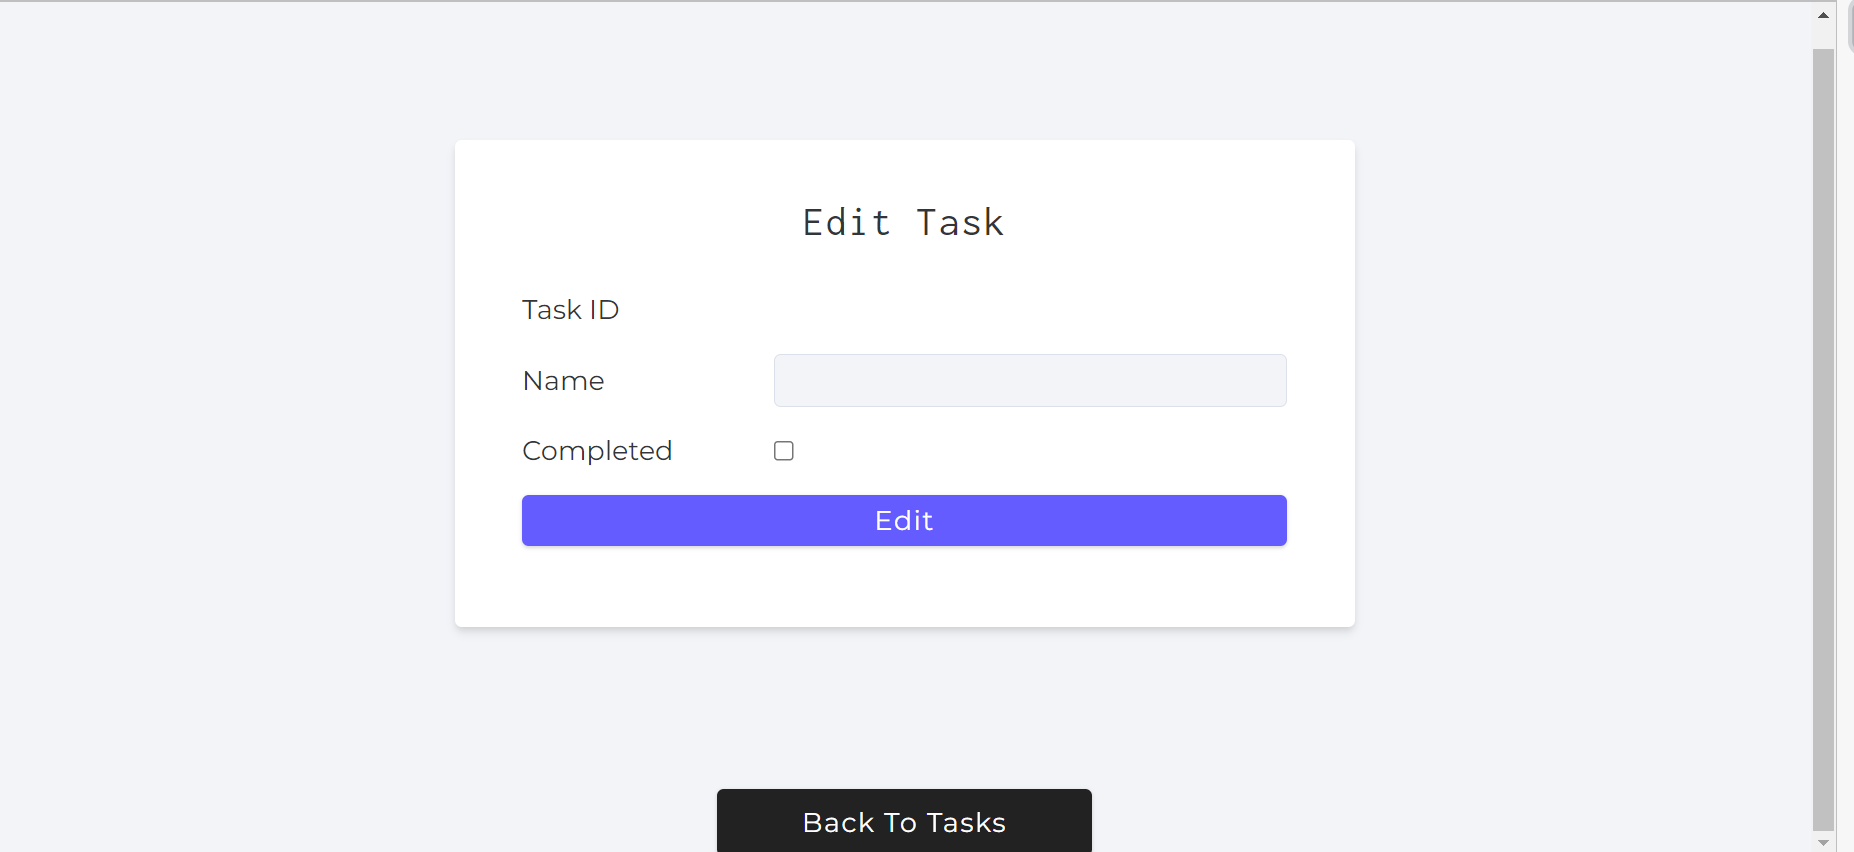1854x852 pixels.
Task: Click the partial element beside the scrollbar top
Action: point(1850,26)
